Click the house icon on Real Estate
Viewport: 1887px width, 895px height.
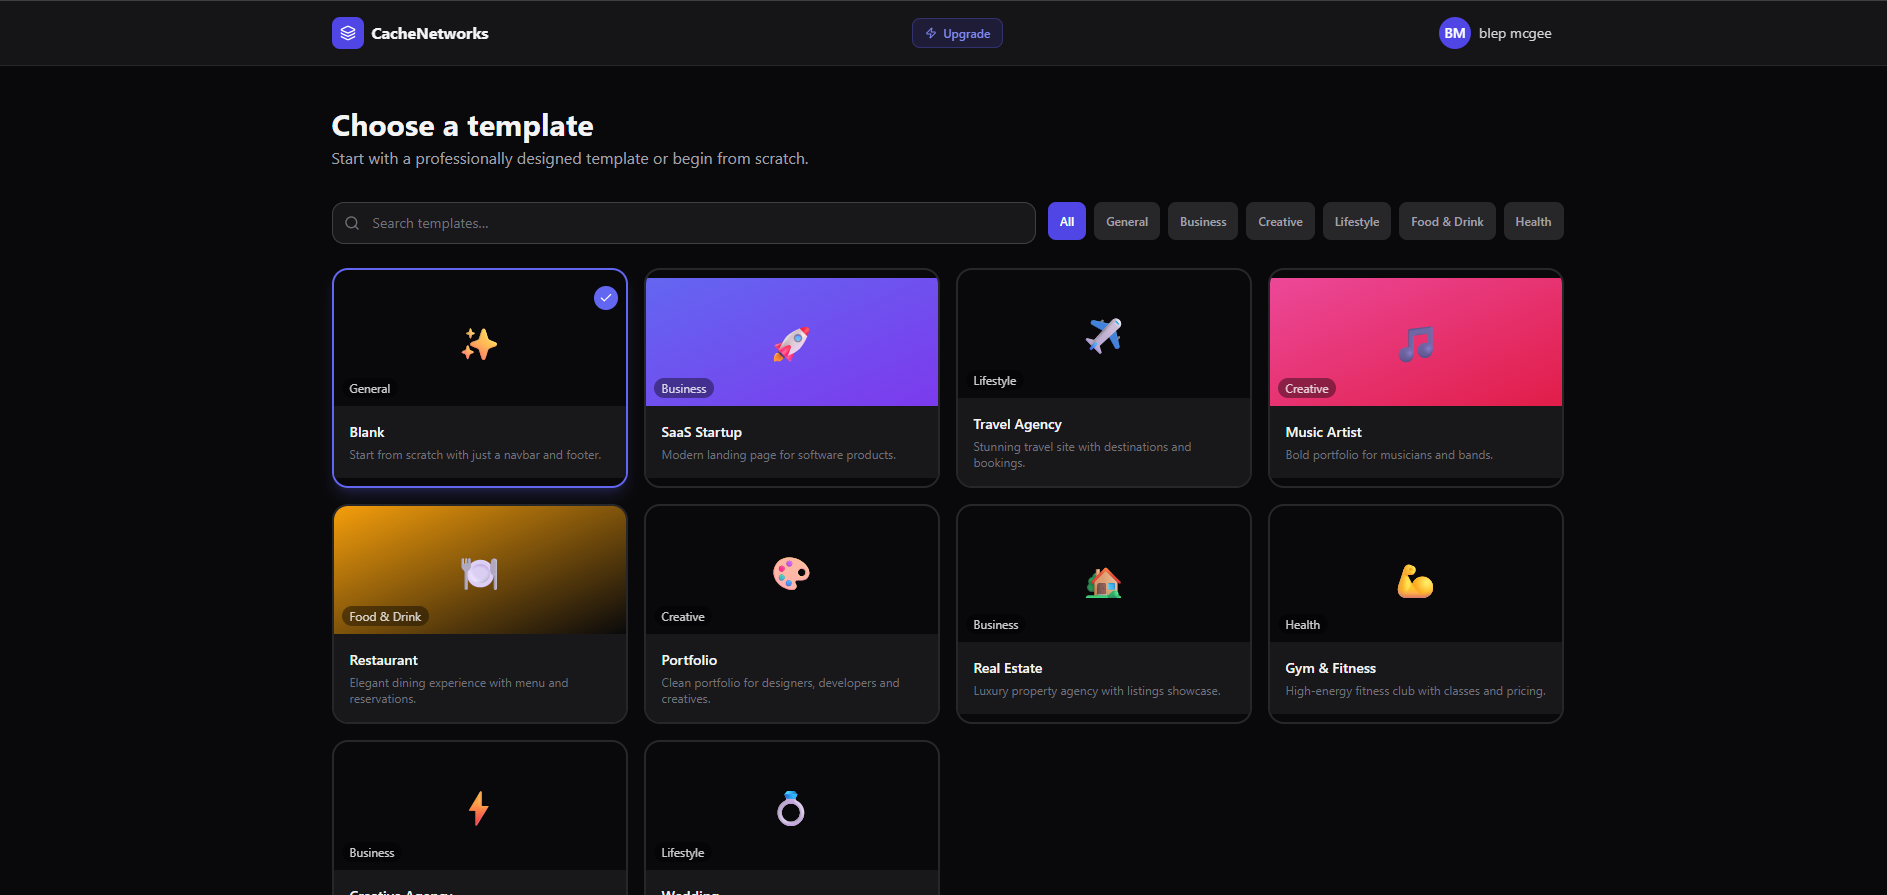coord(1103,581)
